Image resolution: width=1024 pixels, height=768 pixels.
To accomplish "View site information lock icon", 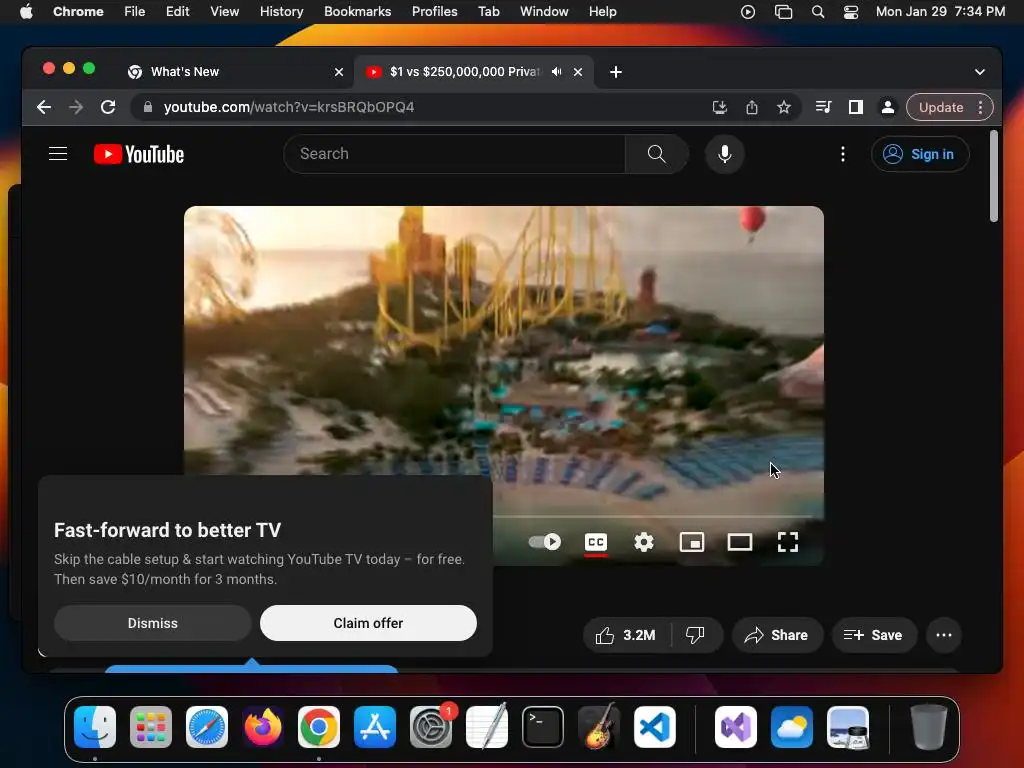I will (x=148, y=107).
